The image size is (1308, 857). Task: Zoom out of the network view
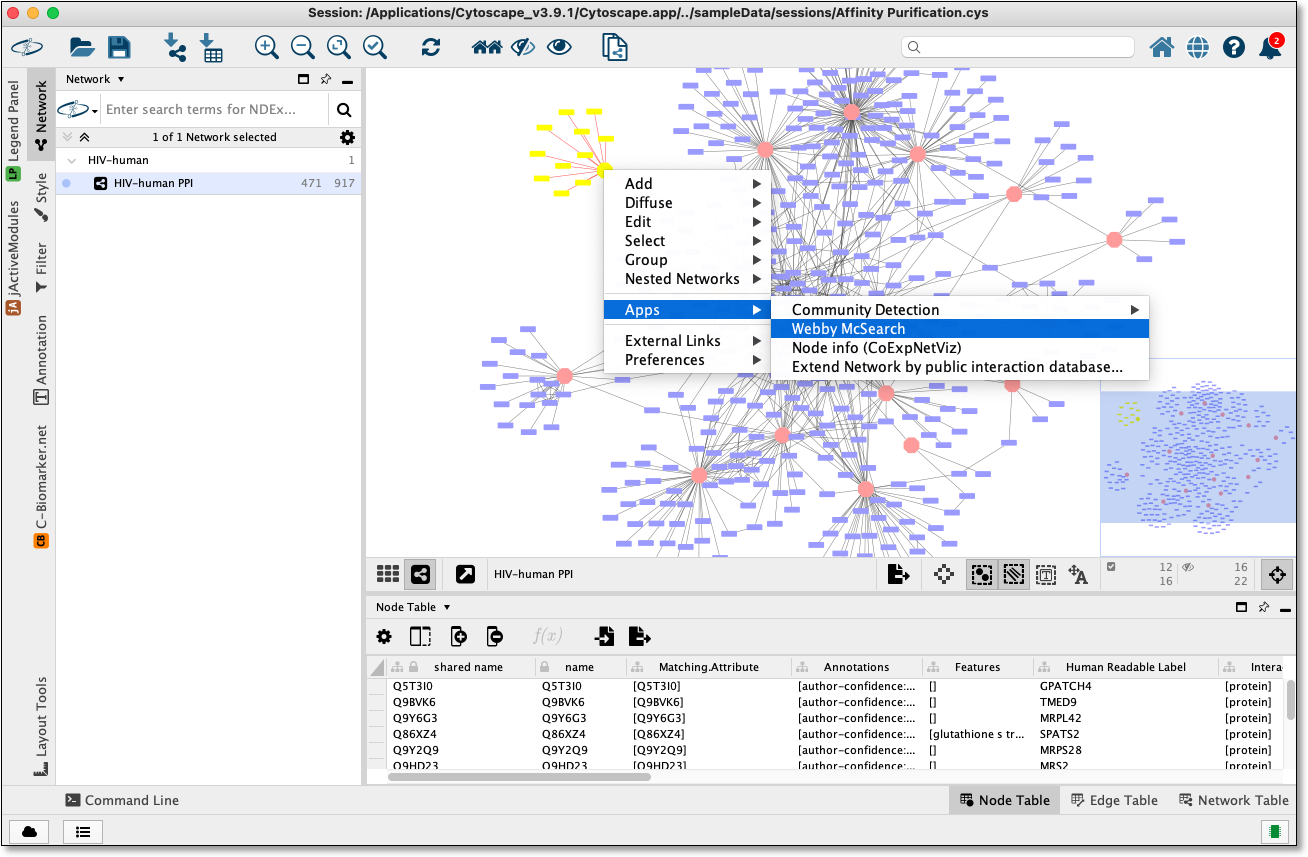click(302, 47)
